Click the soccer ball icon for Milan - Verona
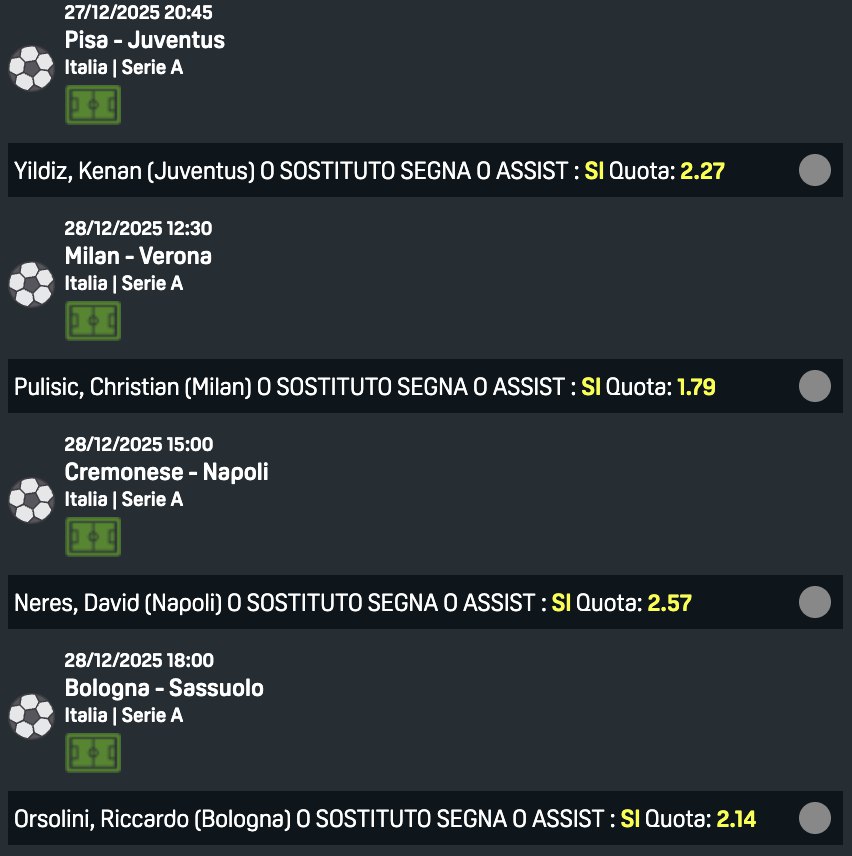This screenshot has height=856, width=852. coord(31,283)
